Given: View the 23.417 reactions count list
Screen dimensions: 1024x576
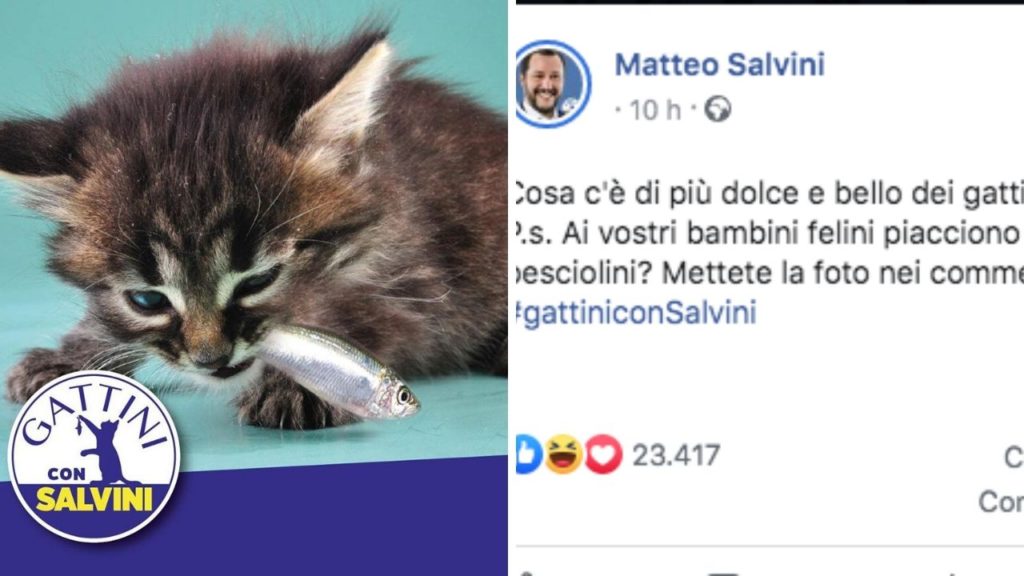Looking at the screenshot, I should (x=676, y=455).
